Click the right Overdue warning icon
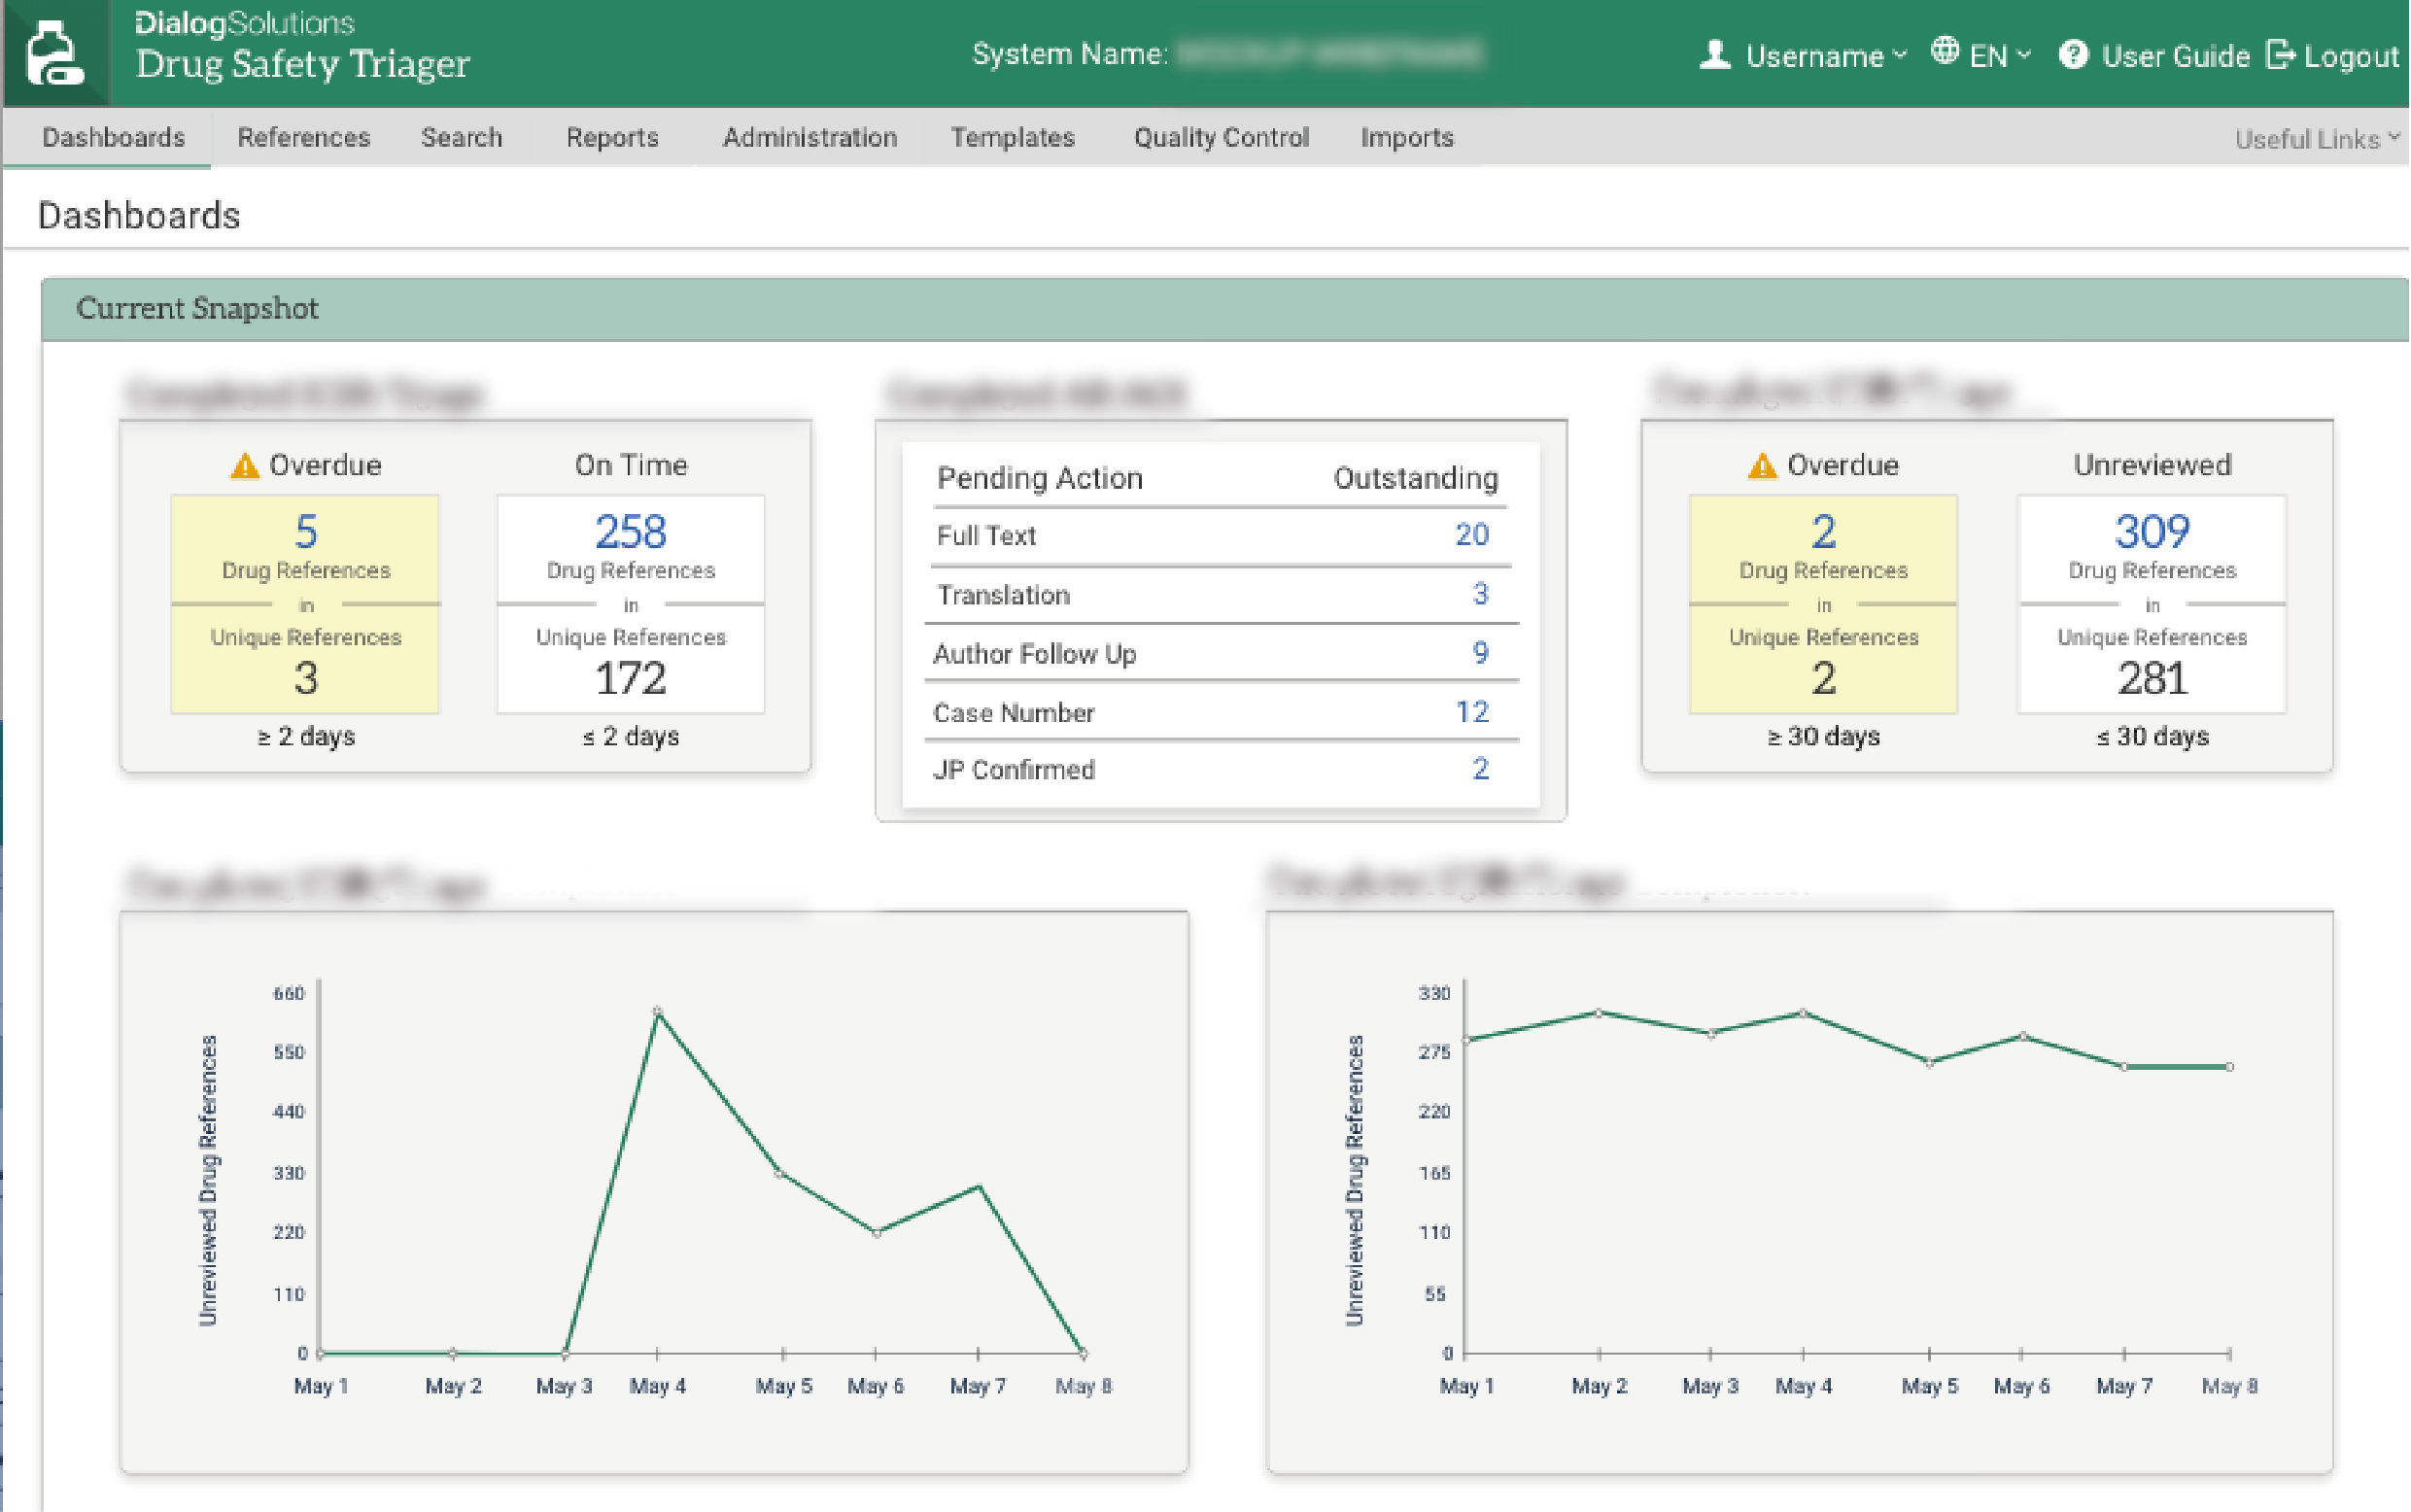 pos(1763,466)
